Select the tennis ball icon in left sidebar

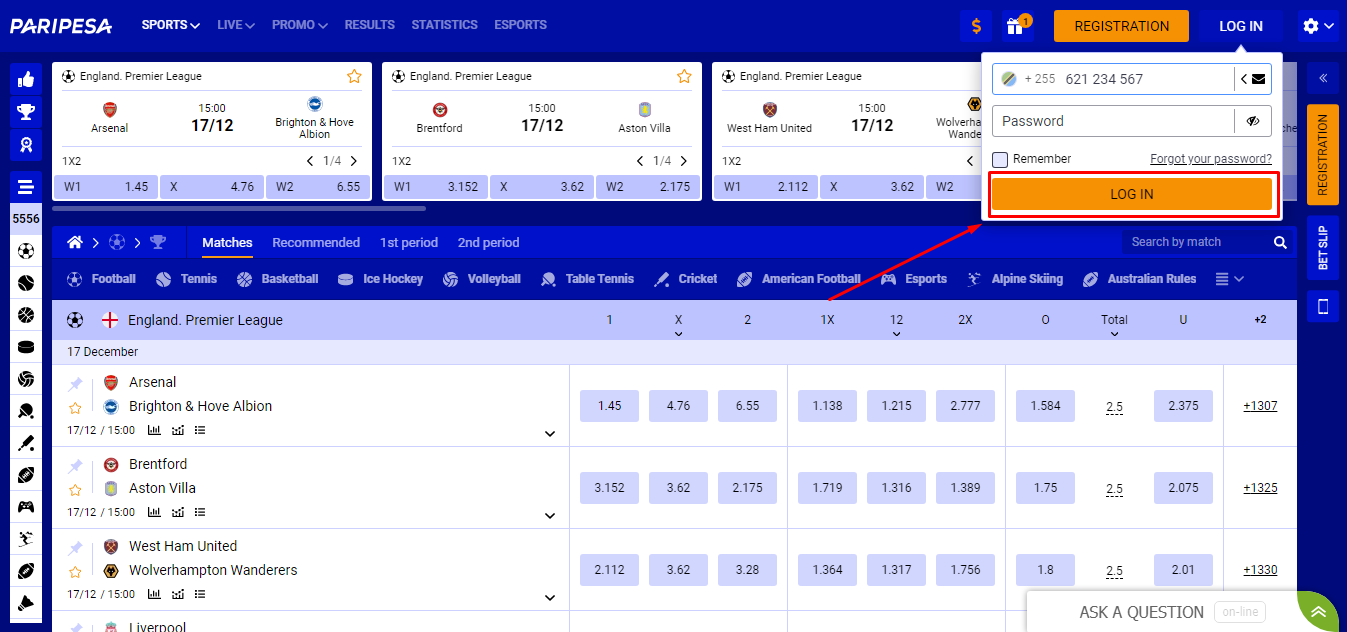[26, 283]
